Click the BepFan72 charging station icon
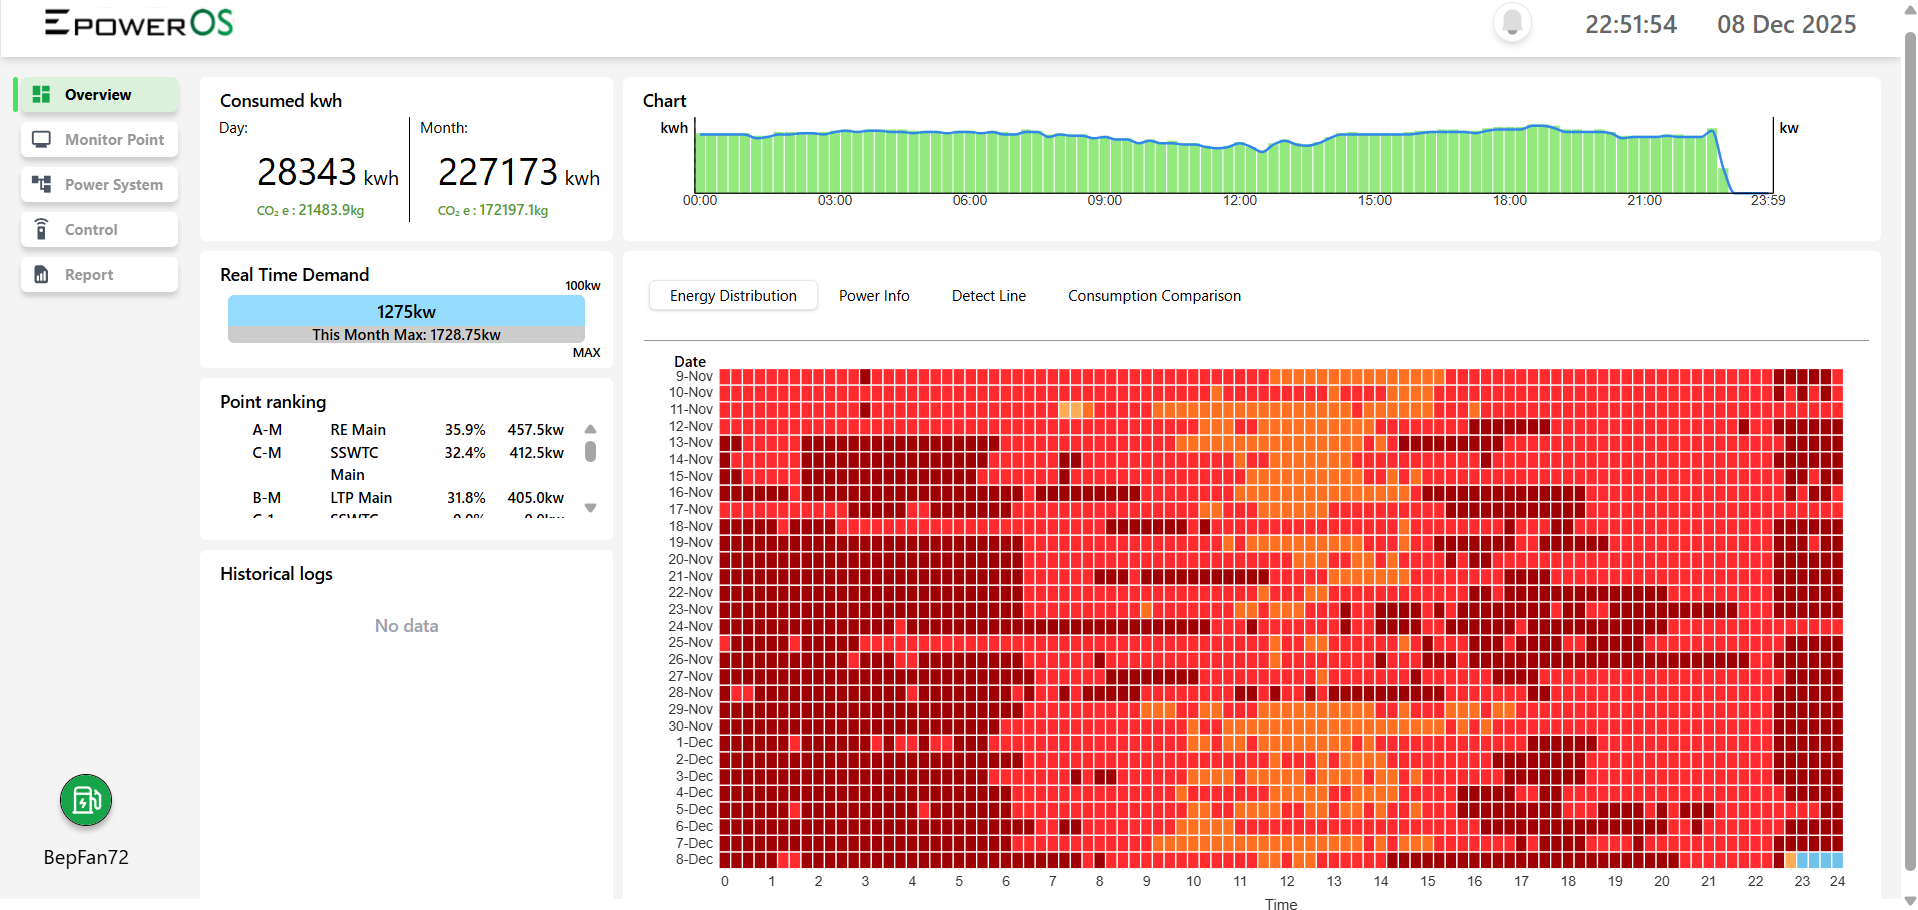This screenshot has height=910, width=1918. (85, 800)
